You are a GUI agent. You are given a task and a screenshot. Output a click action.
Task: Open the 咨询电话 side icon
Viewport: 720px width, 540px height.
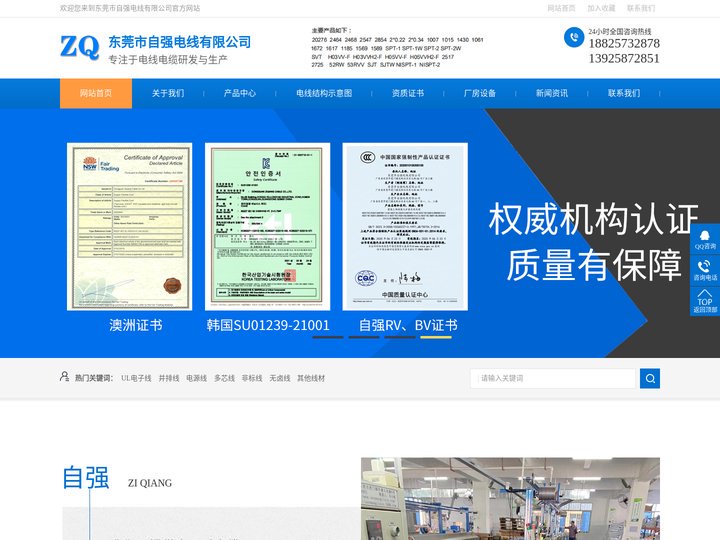coord(705,270)
